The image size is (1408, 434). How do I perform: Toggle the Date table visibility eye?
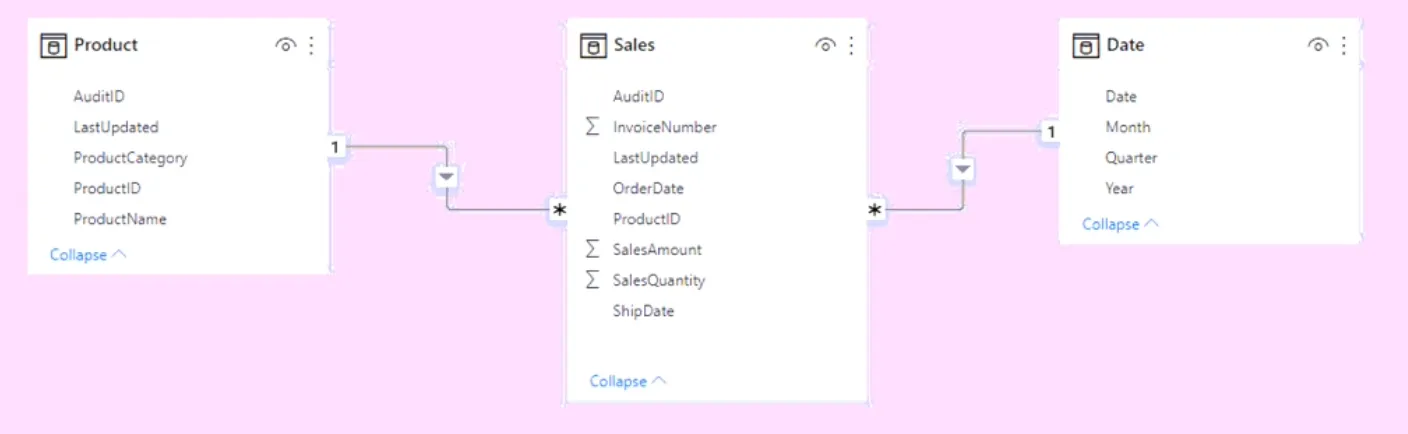click(x=1318, y=46)
